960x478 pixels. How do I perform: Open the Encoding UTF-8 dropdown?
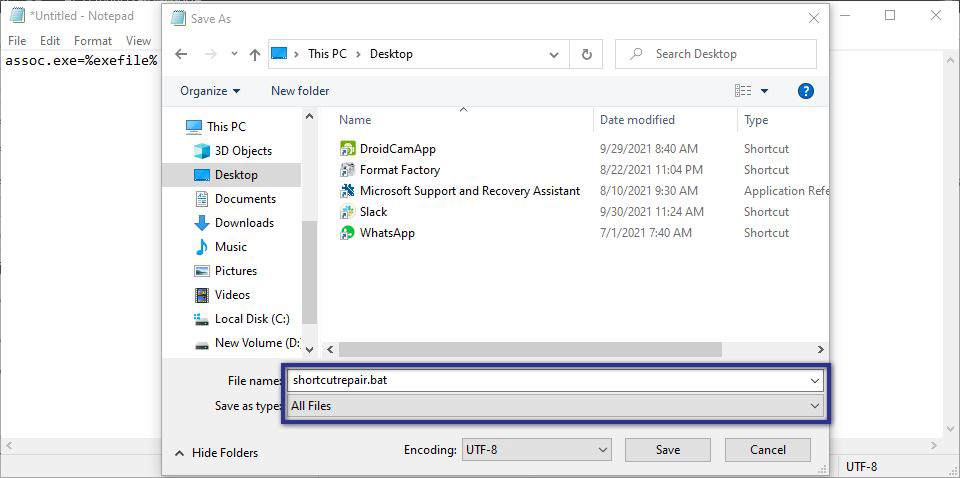(x=535, y=450)
